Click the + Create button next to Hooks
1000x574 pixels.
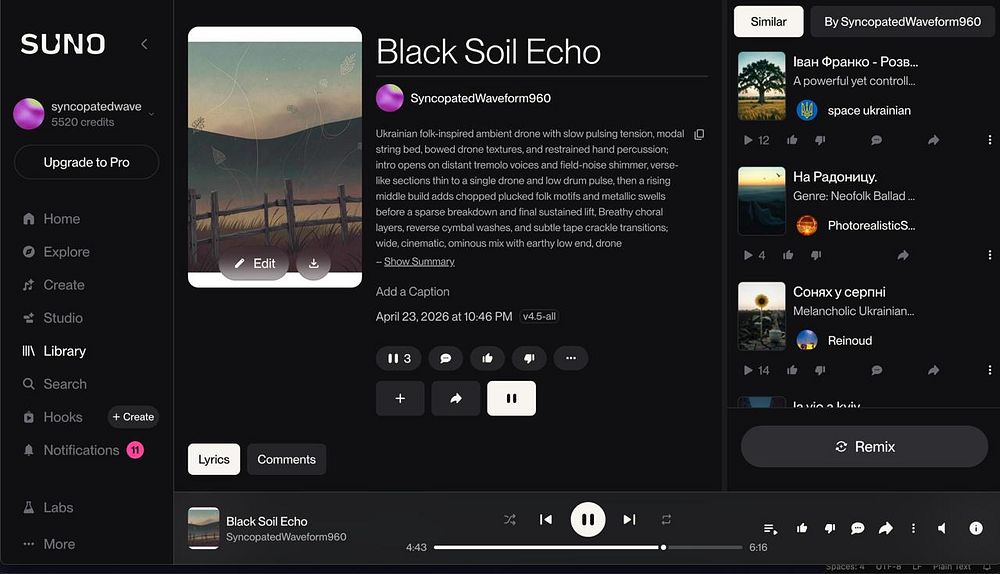point(133,416)
